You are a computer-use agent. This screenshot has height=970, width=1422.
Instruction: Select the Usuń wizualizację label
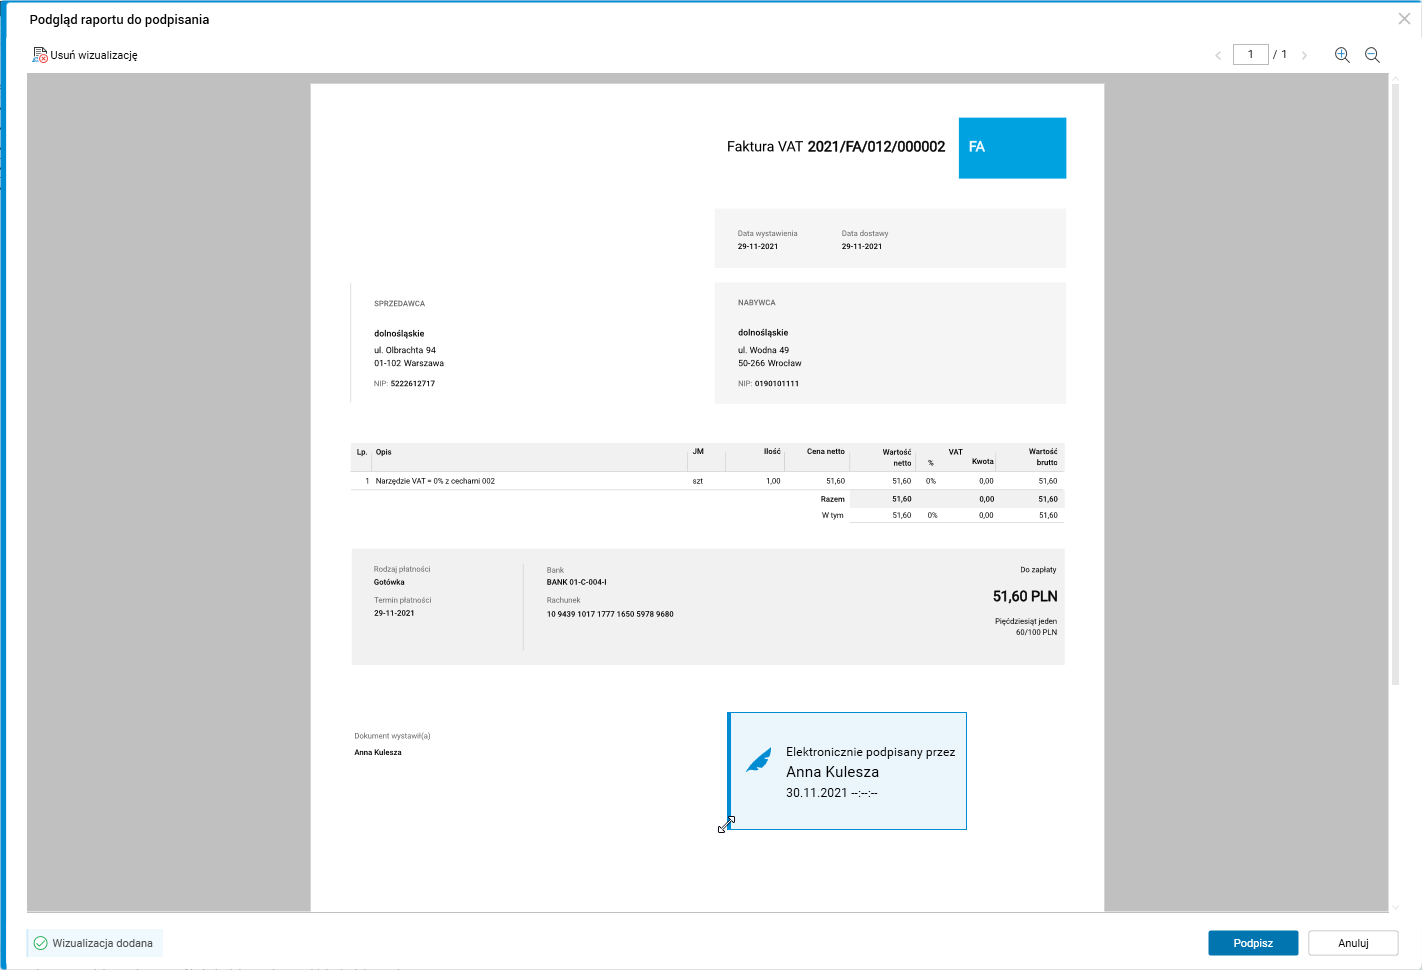(x=94, y=55)
